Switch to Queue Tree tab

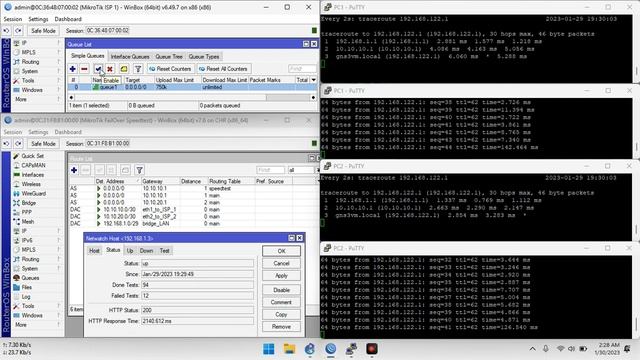169,57
